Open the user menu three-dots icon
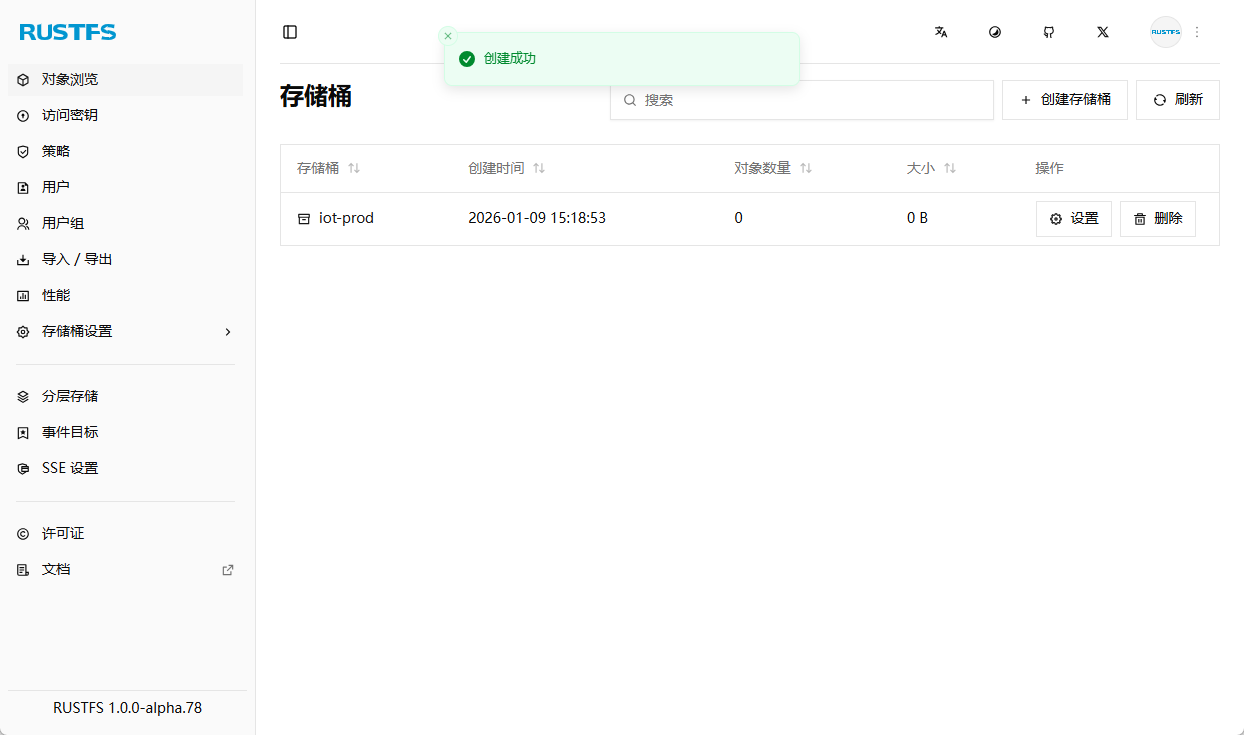This screenshot has width=1244, height=735. tap(1197, 32)
